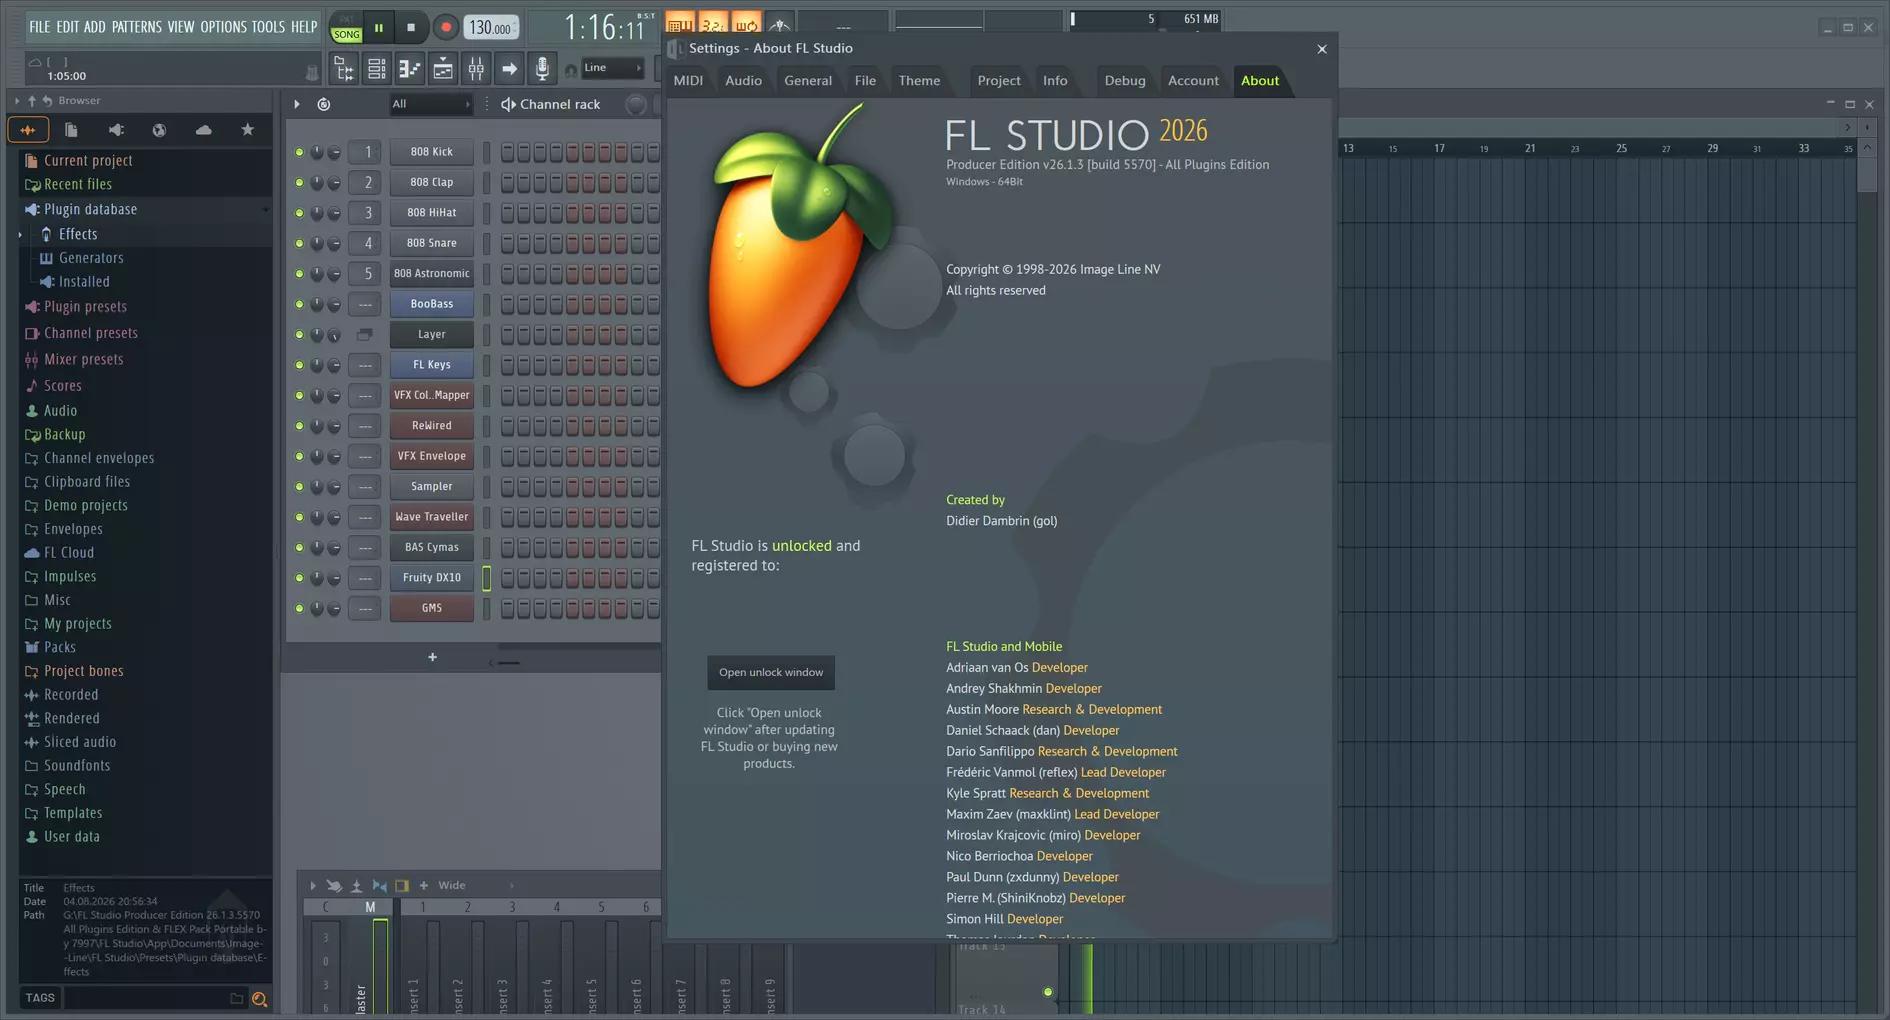Switch to the MIDI settings tab

point(688,80)
